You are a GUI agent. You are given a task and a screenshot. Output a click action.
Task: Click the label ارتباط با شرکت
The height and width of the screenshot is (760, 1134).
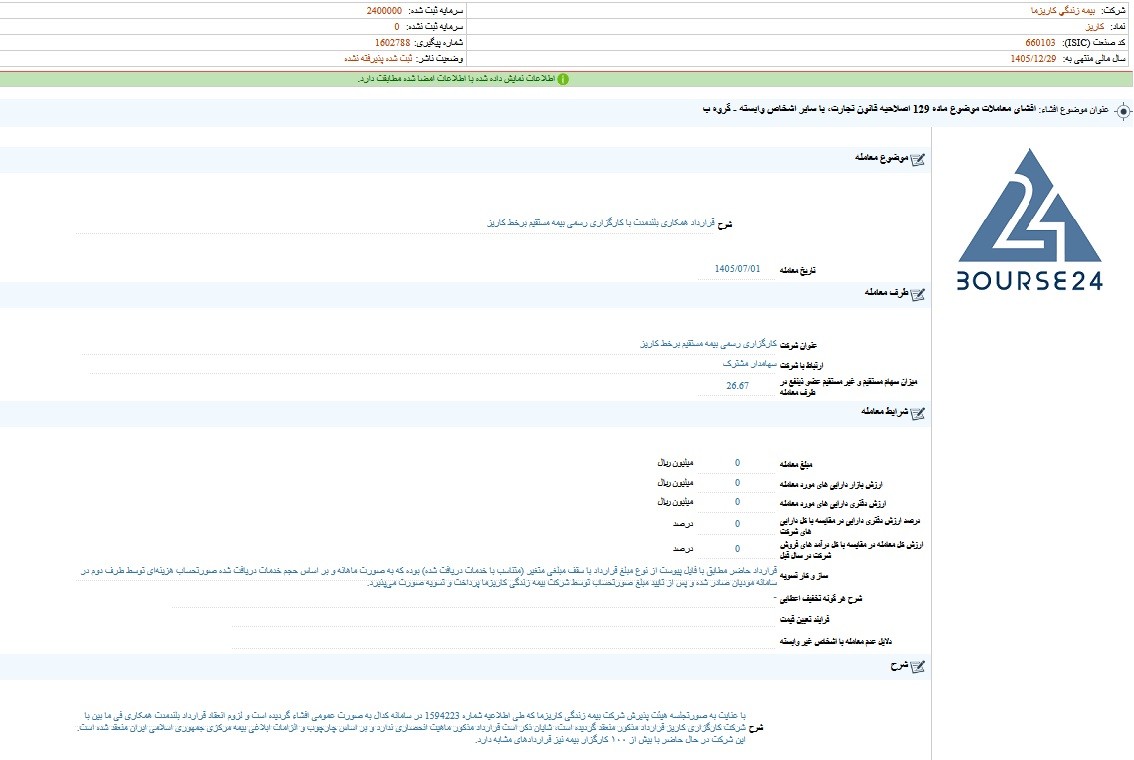click(801, 366)
